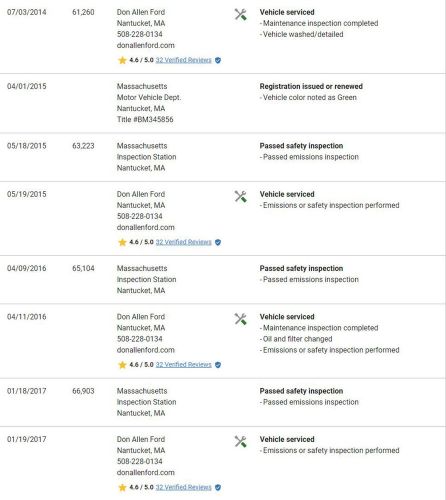Click Title #BM345856 text
The image size is (446, 500).
(145, 120)
